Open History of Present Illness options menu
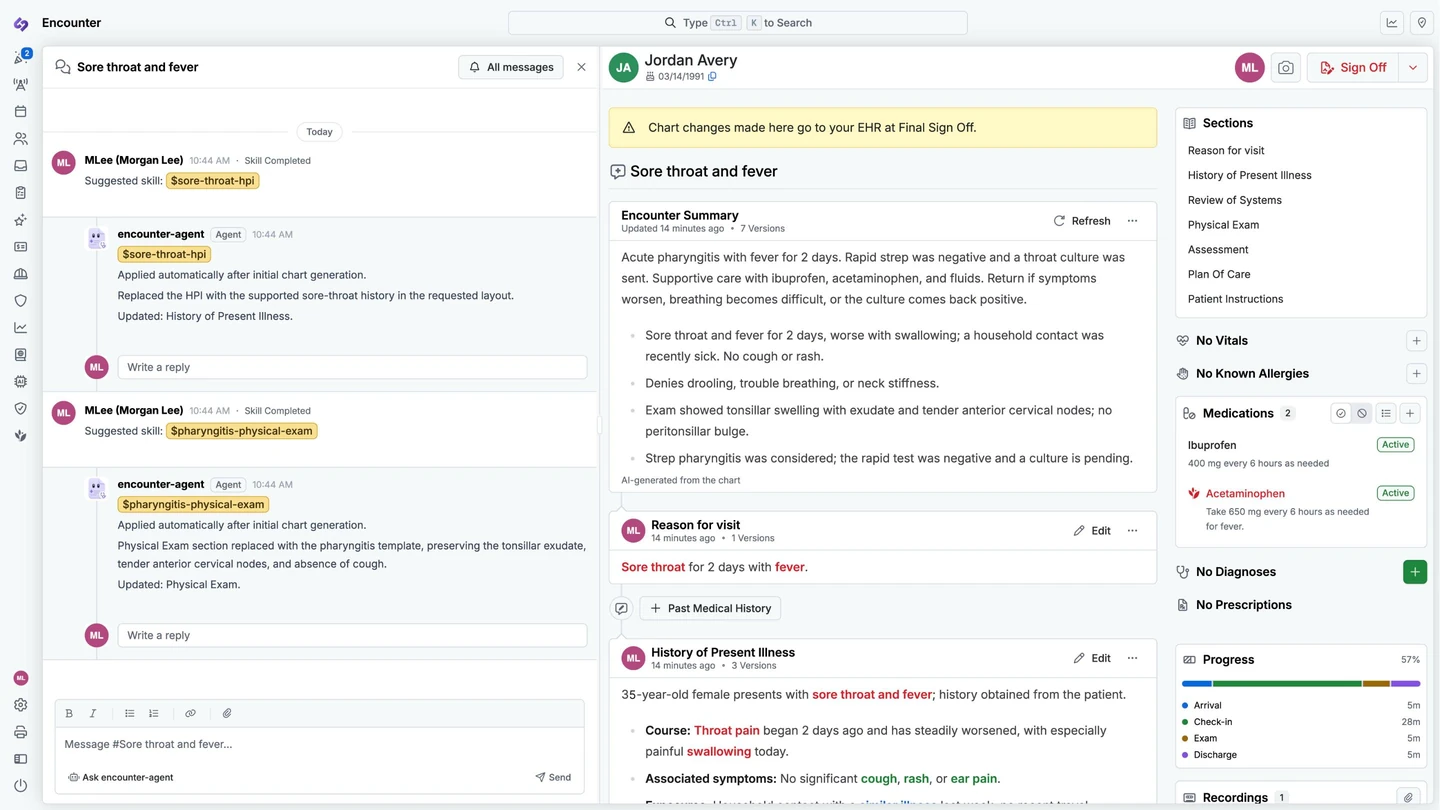The width and height of the screenshot is (1440, 810). [1133, 658]
